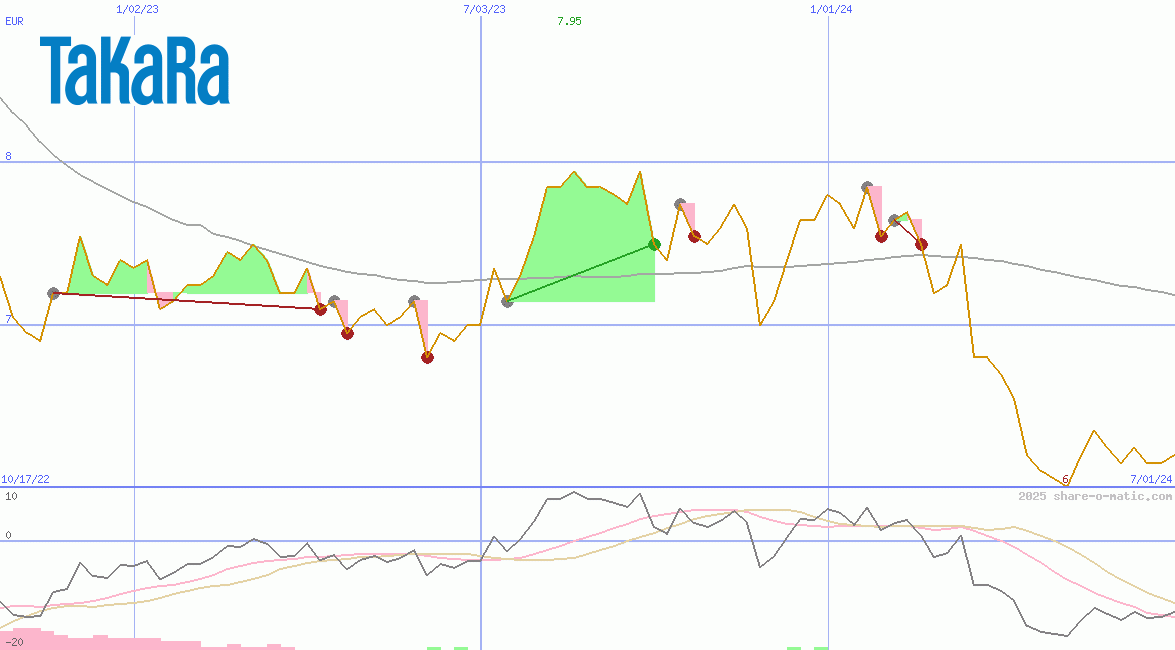Viewport: 1175px width, 650px height.
Task: Select the 7/03/23 date label
Action: click(x=484, y=9)
